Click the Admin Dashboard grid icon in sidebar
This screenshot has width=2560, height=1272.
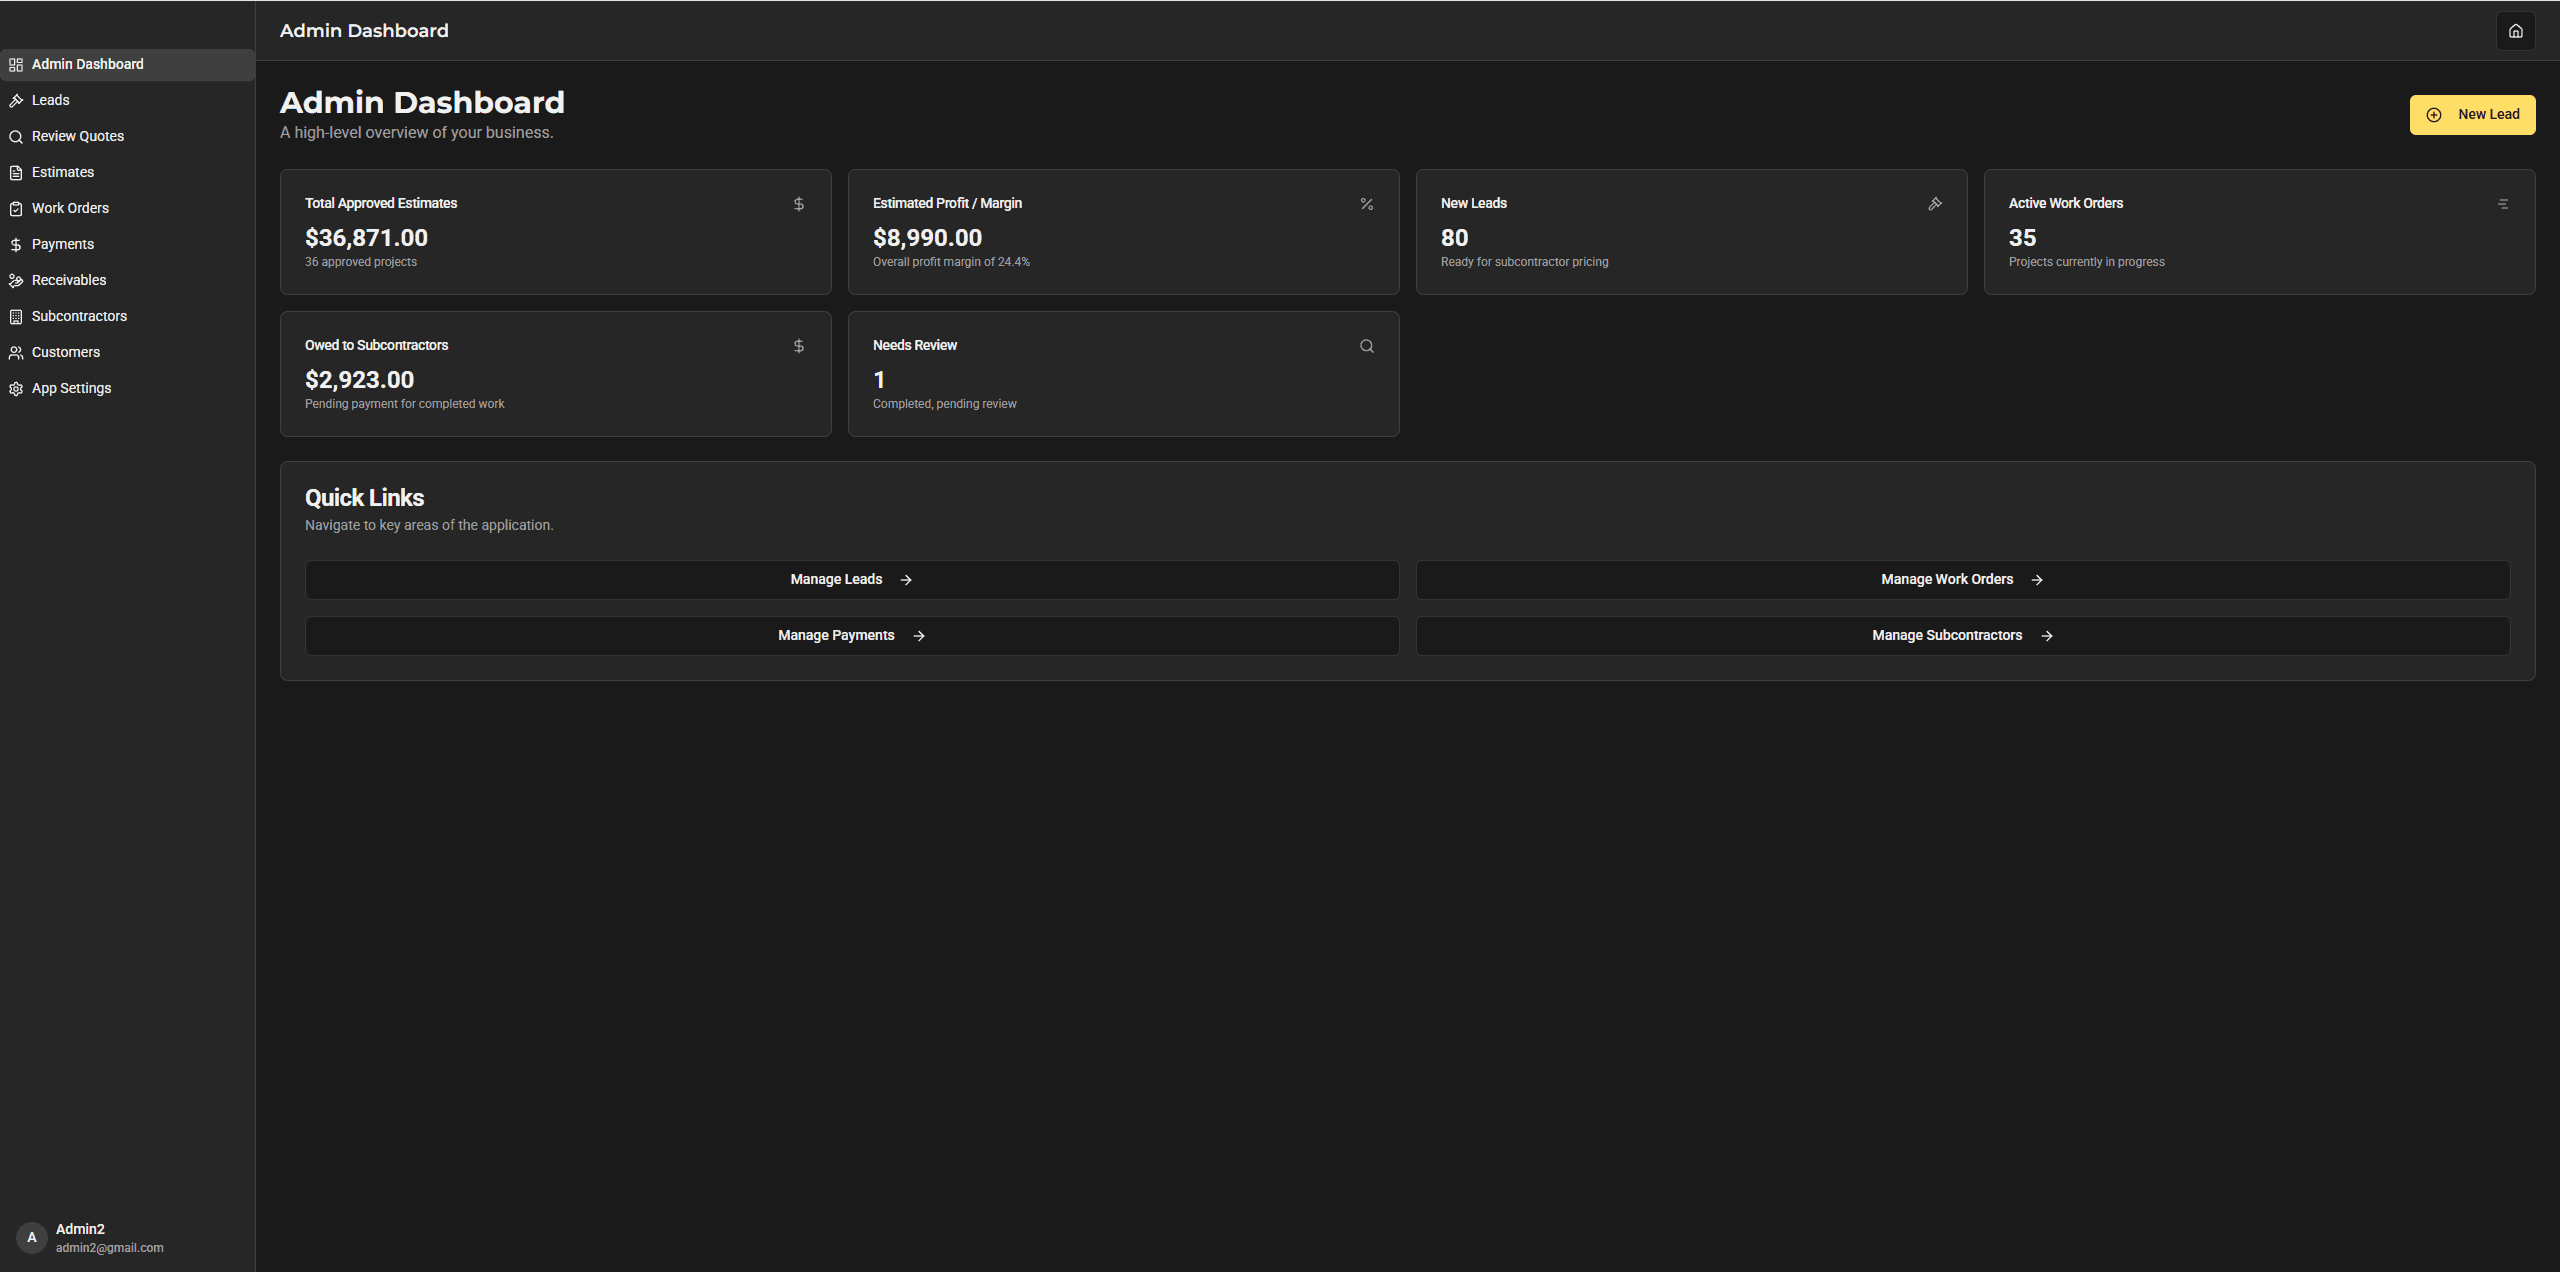16,65
